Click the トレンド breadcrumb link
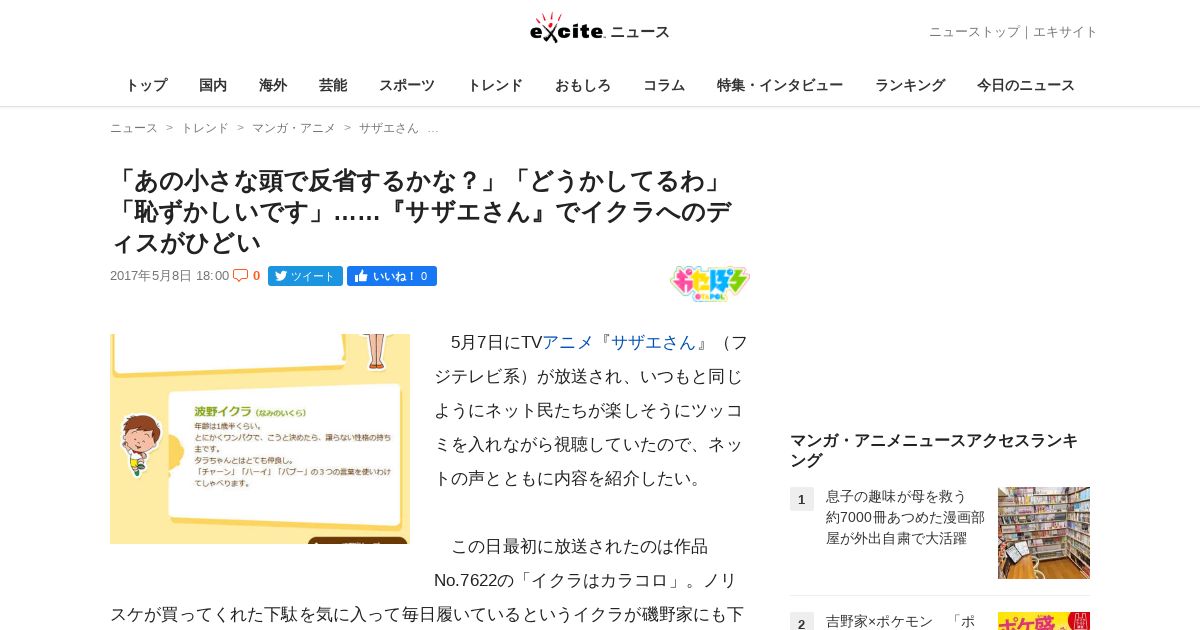 point(205,128)
